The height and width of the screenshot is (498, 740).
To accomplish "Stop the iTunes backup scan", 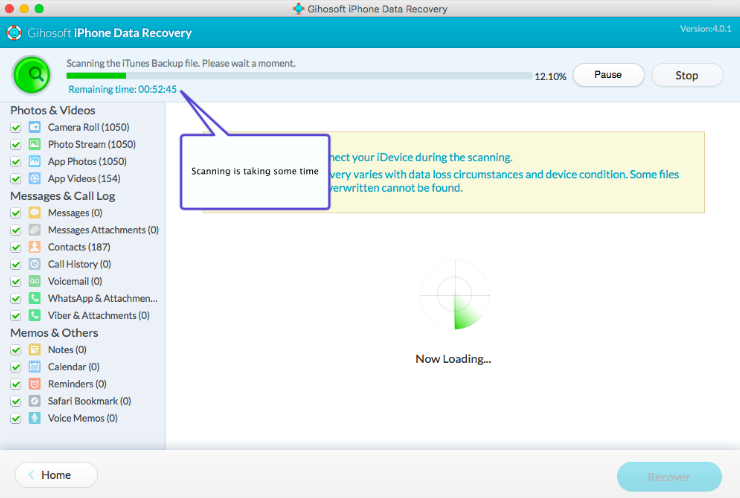I will [x=687, y=75].
